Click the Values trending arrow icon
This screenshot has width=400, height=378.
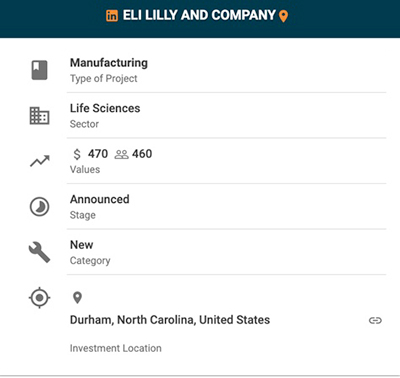pyautogui.click(x=40, y=161)
